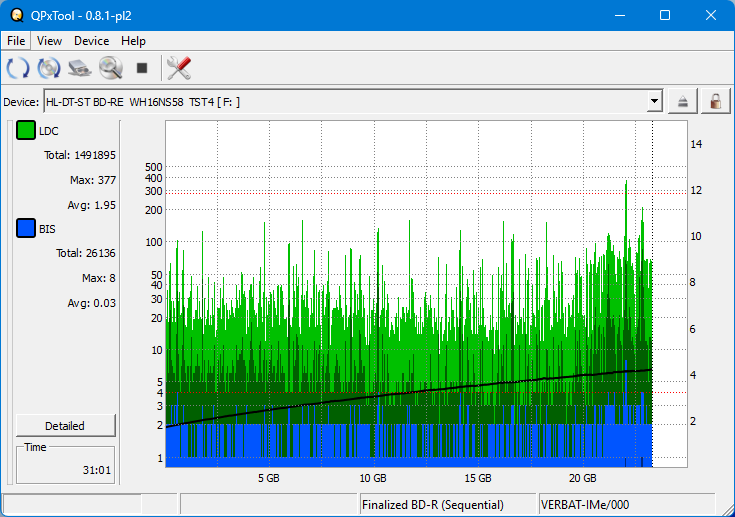Viewport: 735px width, 517px height.
Task: Click the resize grip in the window corner
Action: [728, 510]
